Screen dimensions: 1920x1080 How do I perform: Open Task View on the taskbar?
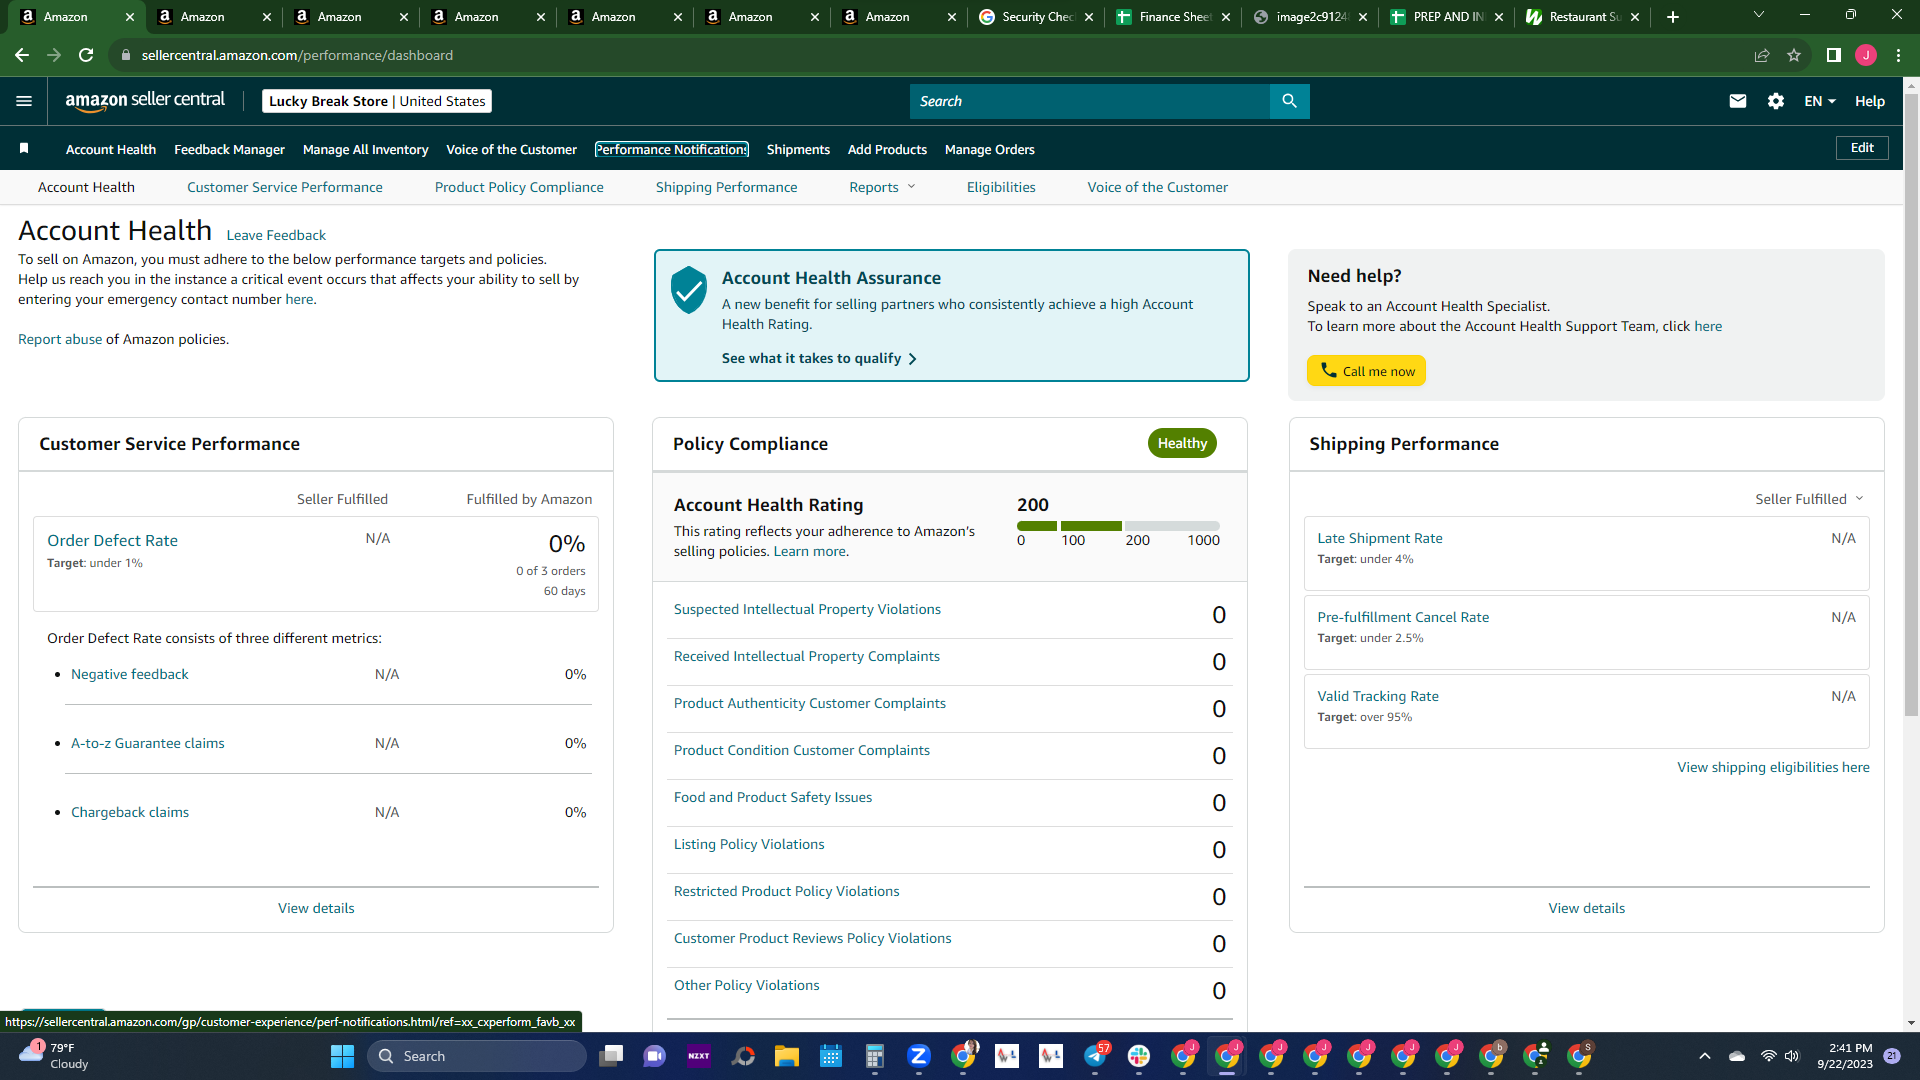coord(611,1056)
